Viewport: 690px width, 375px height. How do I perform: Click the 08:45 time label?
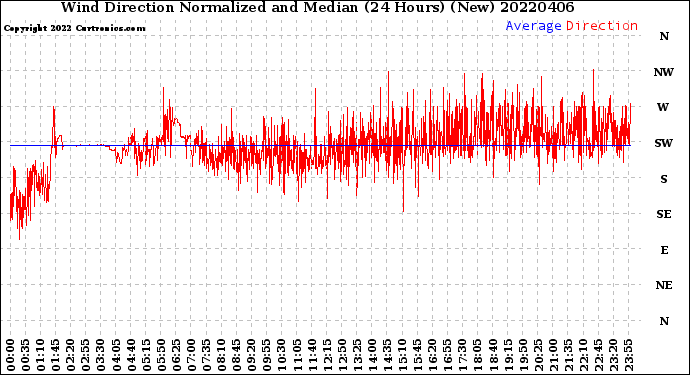237,355
